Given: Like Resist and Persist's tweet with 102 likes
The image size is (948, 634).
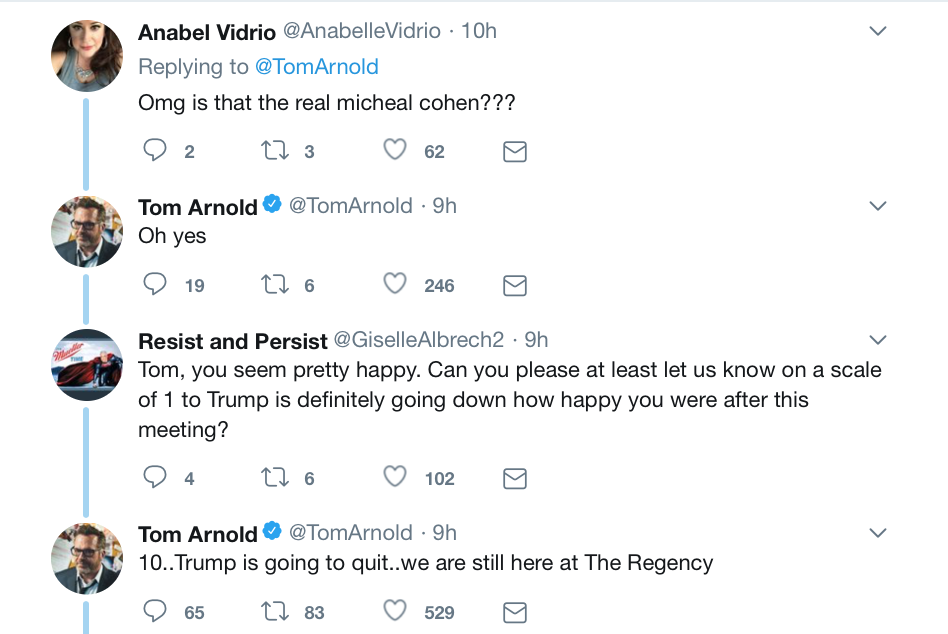Looking at the screenshot, I should [x=395, y=477].
